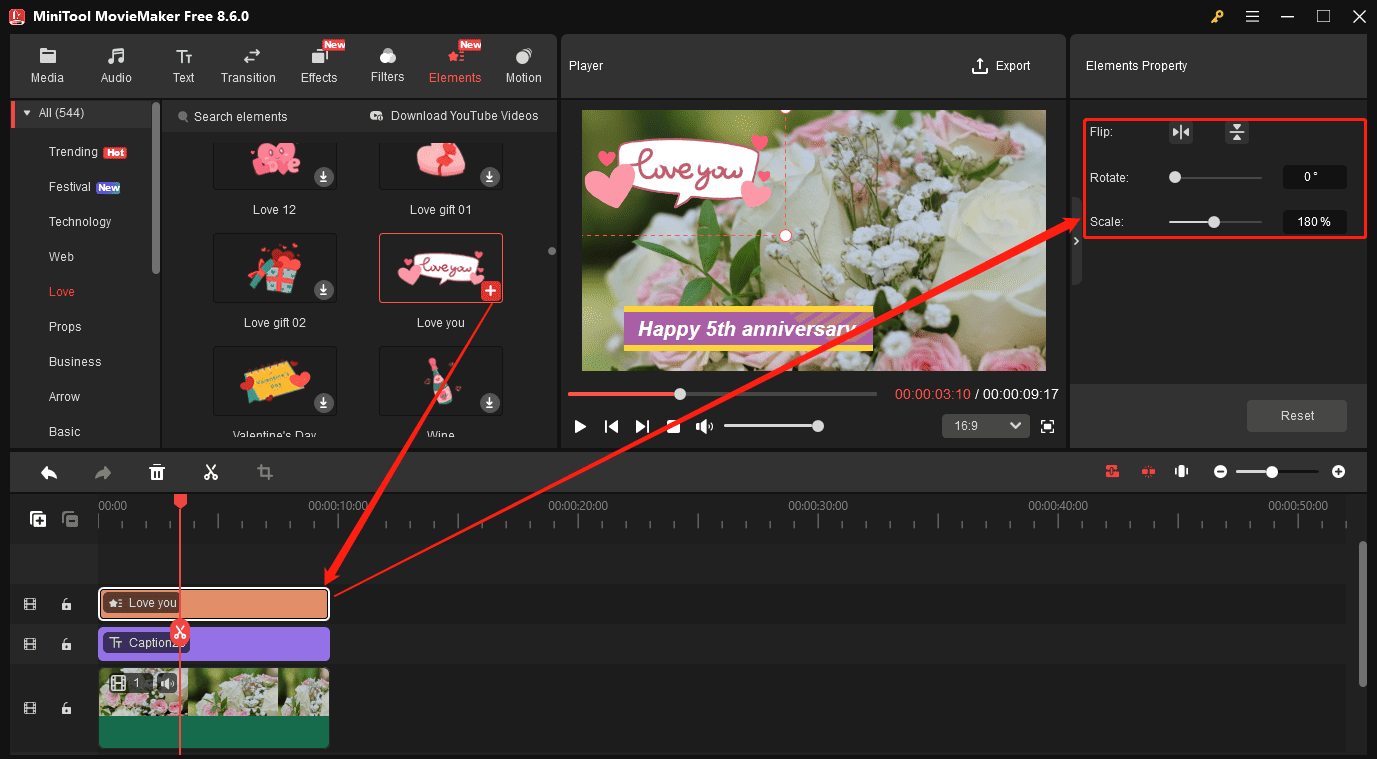
Task: Jump to next frame
Action: coord(642,427)
